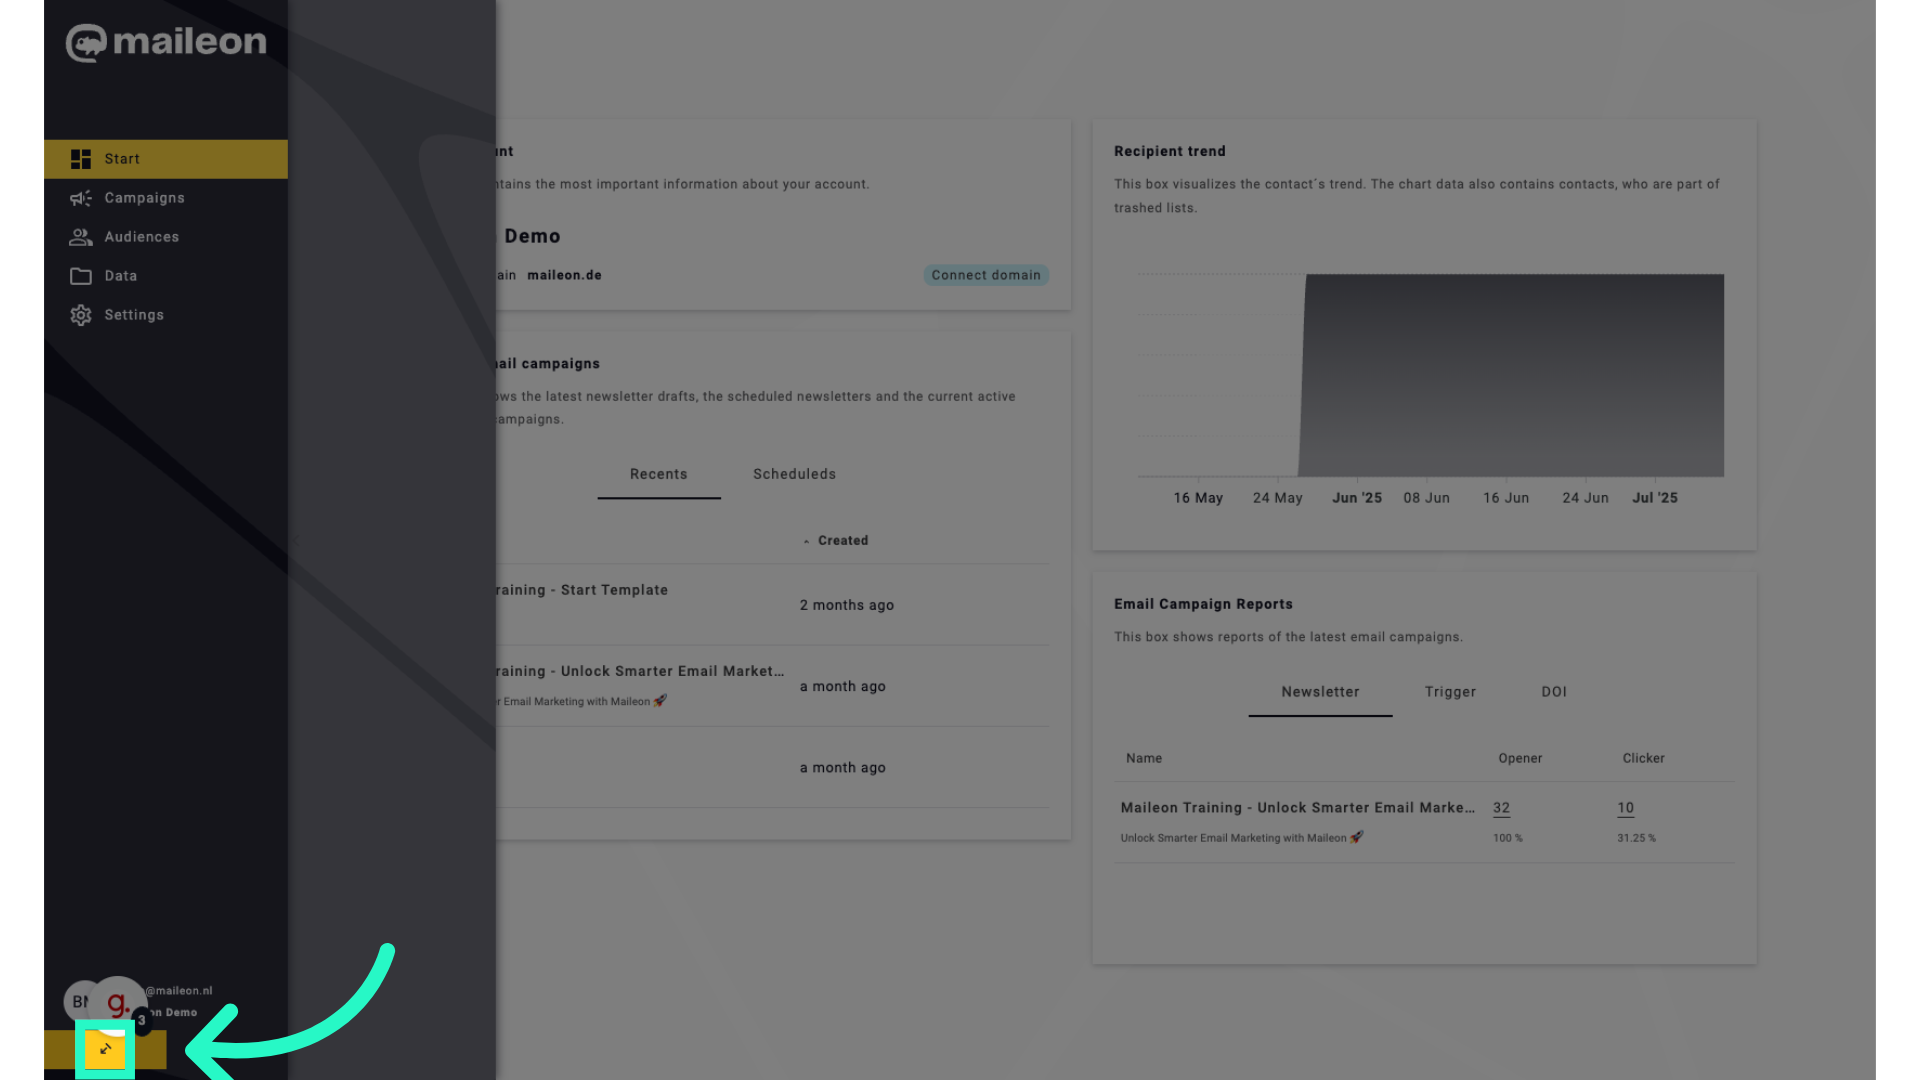This screenshot has width=1920, height=1080.
Task: Click the notification badge showing 3
Action: point(142,1021)
